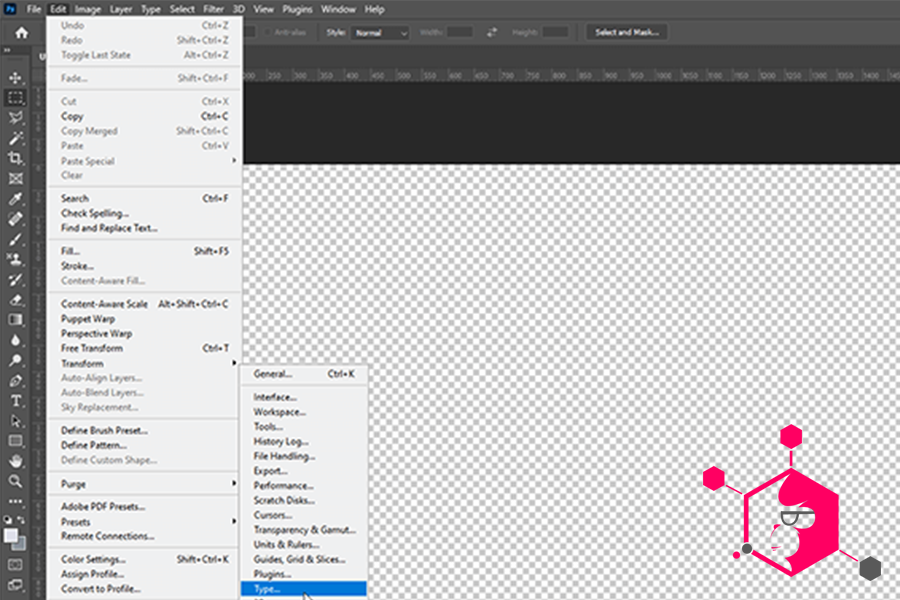Select Type... in Preferences submenu
The image size is (900, 600).
[x=304, y=589]
